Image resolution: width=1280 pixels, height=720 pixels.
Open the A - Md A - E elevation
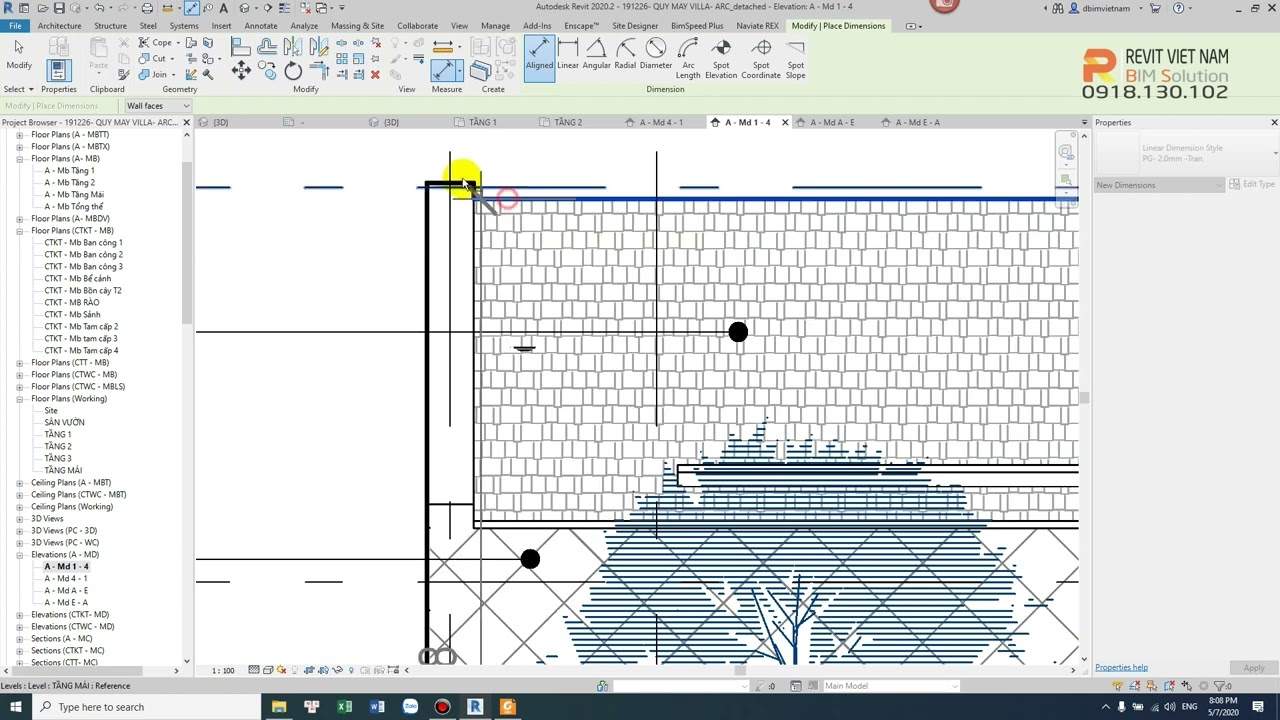(x=66, y=591)
